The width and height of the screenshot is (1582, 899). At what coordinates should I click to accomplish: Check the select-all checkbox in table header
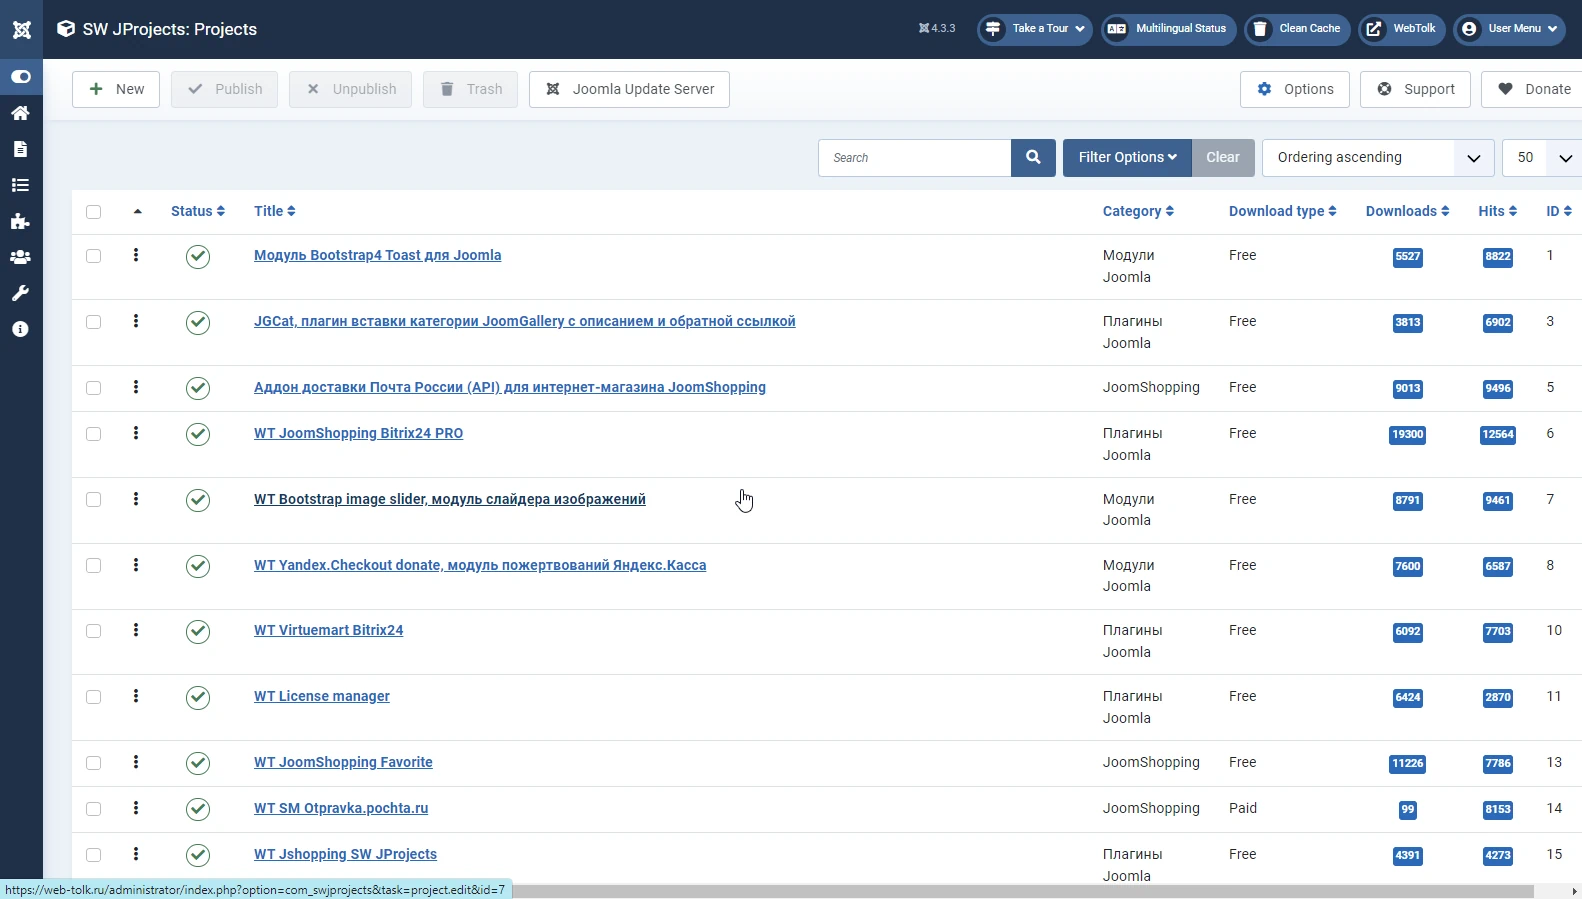(94, 212)
